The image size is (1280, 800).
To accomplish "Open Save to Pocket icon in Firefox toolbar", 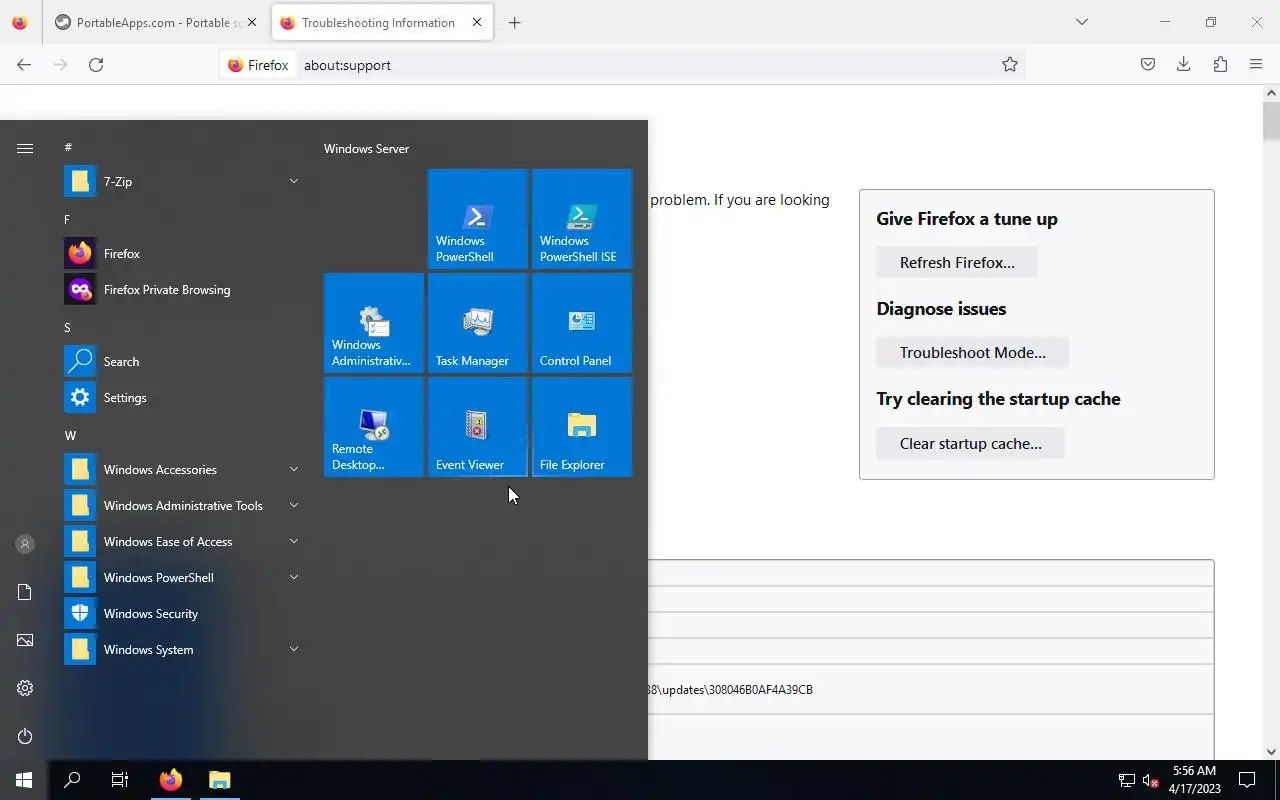I will (x=1148, y=65).
